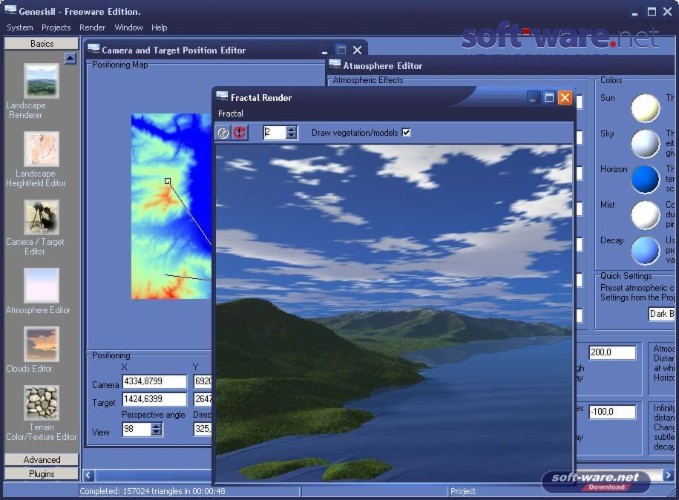Click the Atmosphere Editor field showing 200,0
Screen dimensions: 679x500
coord(612,352)
